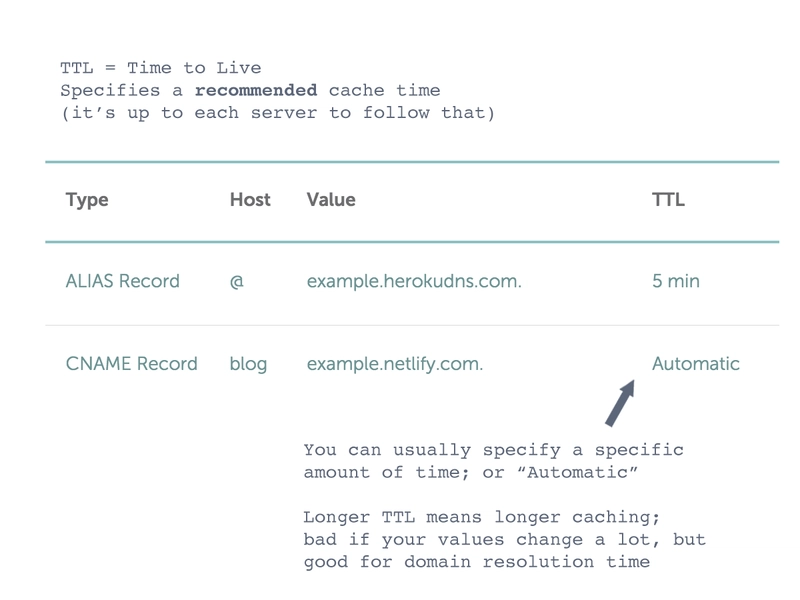Click the quoted Automatic text in note
800x600 pixels.
click(x=577, y=472)
